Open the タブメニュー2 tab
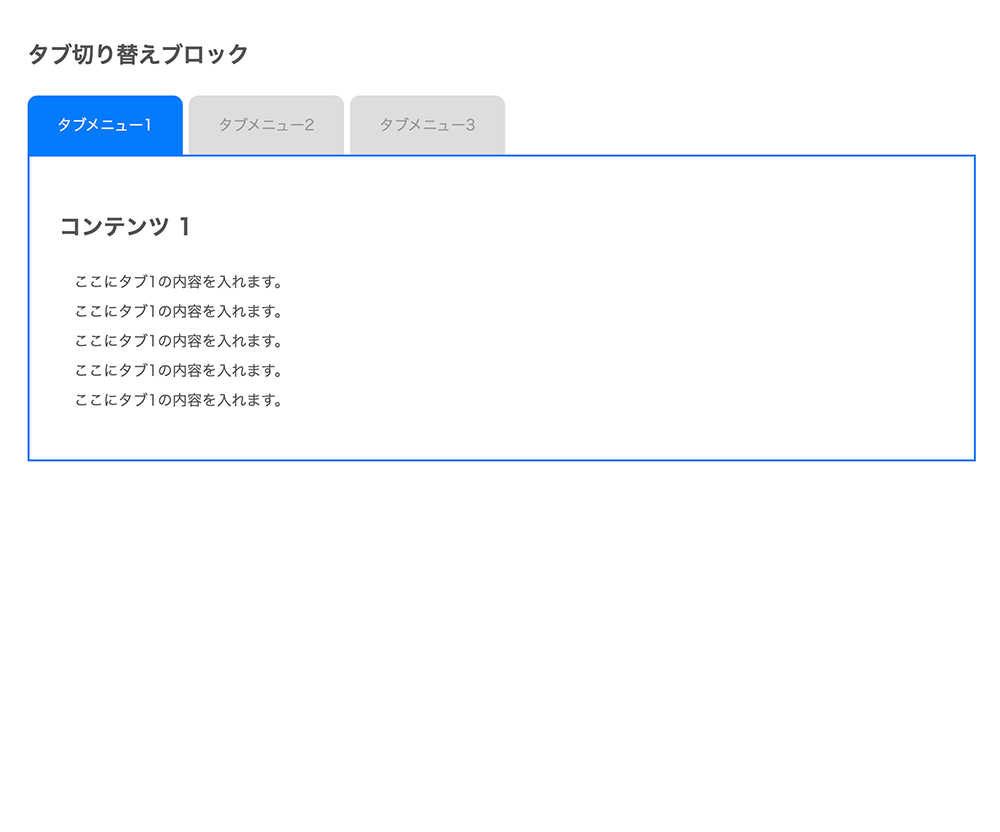This screenshot has height=832, width=1000. (266, 125)
